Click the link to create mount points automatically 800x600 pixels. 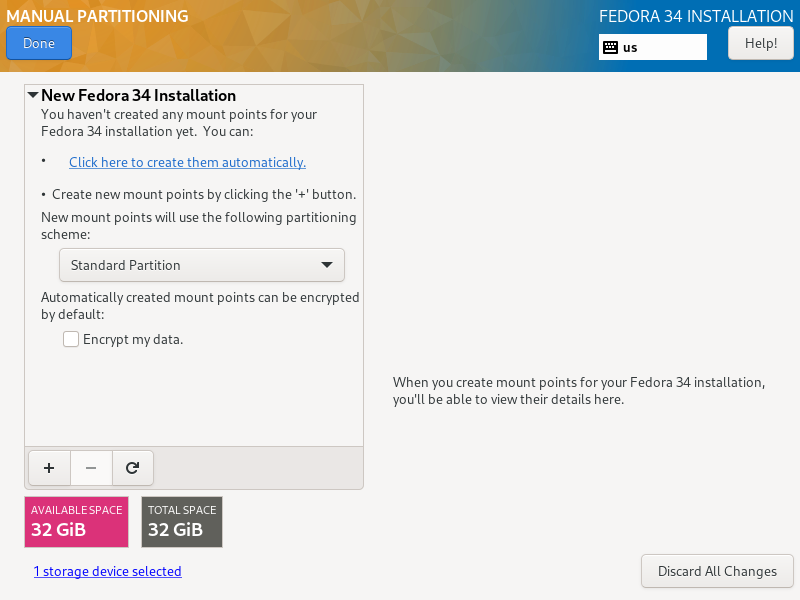(187, 162)
